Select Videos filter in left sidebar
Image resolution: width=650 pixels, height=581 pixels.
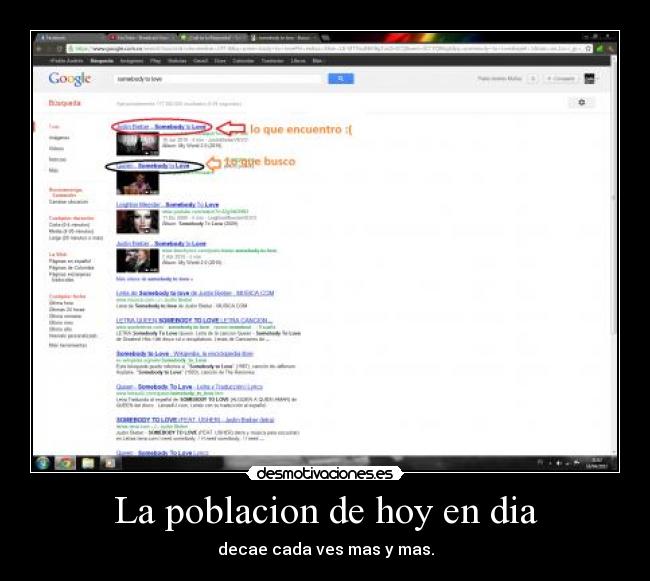click(56, 148)
